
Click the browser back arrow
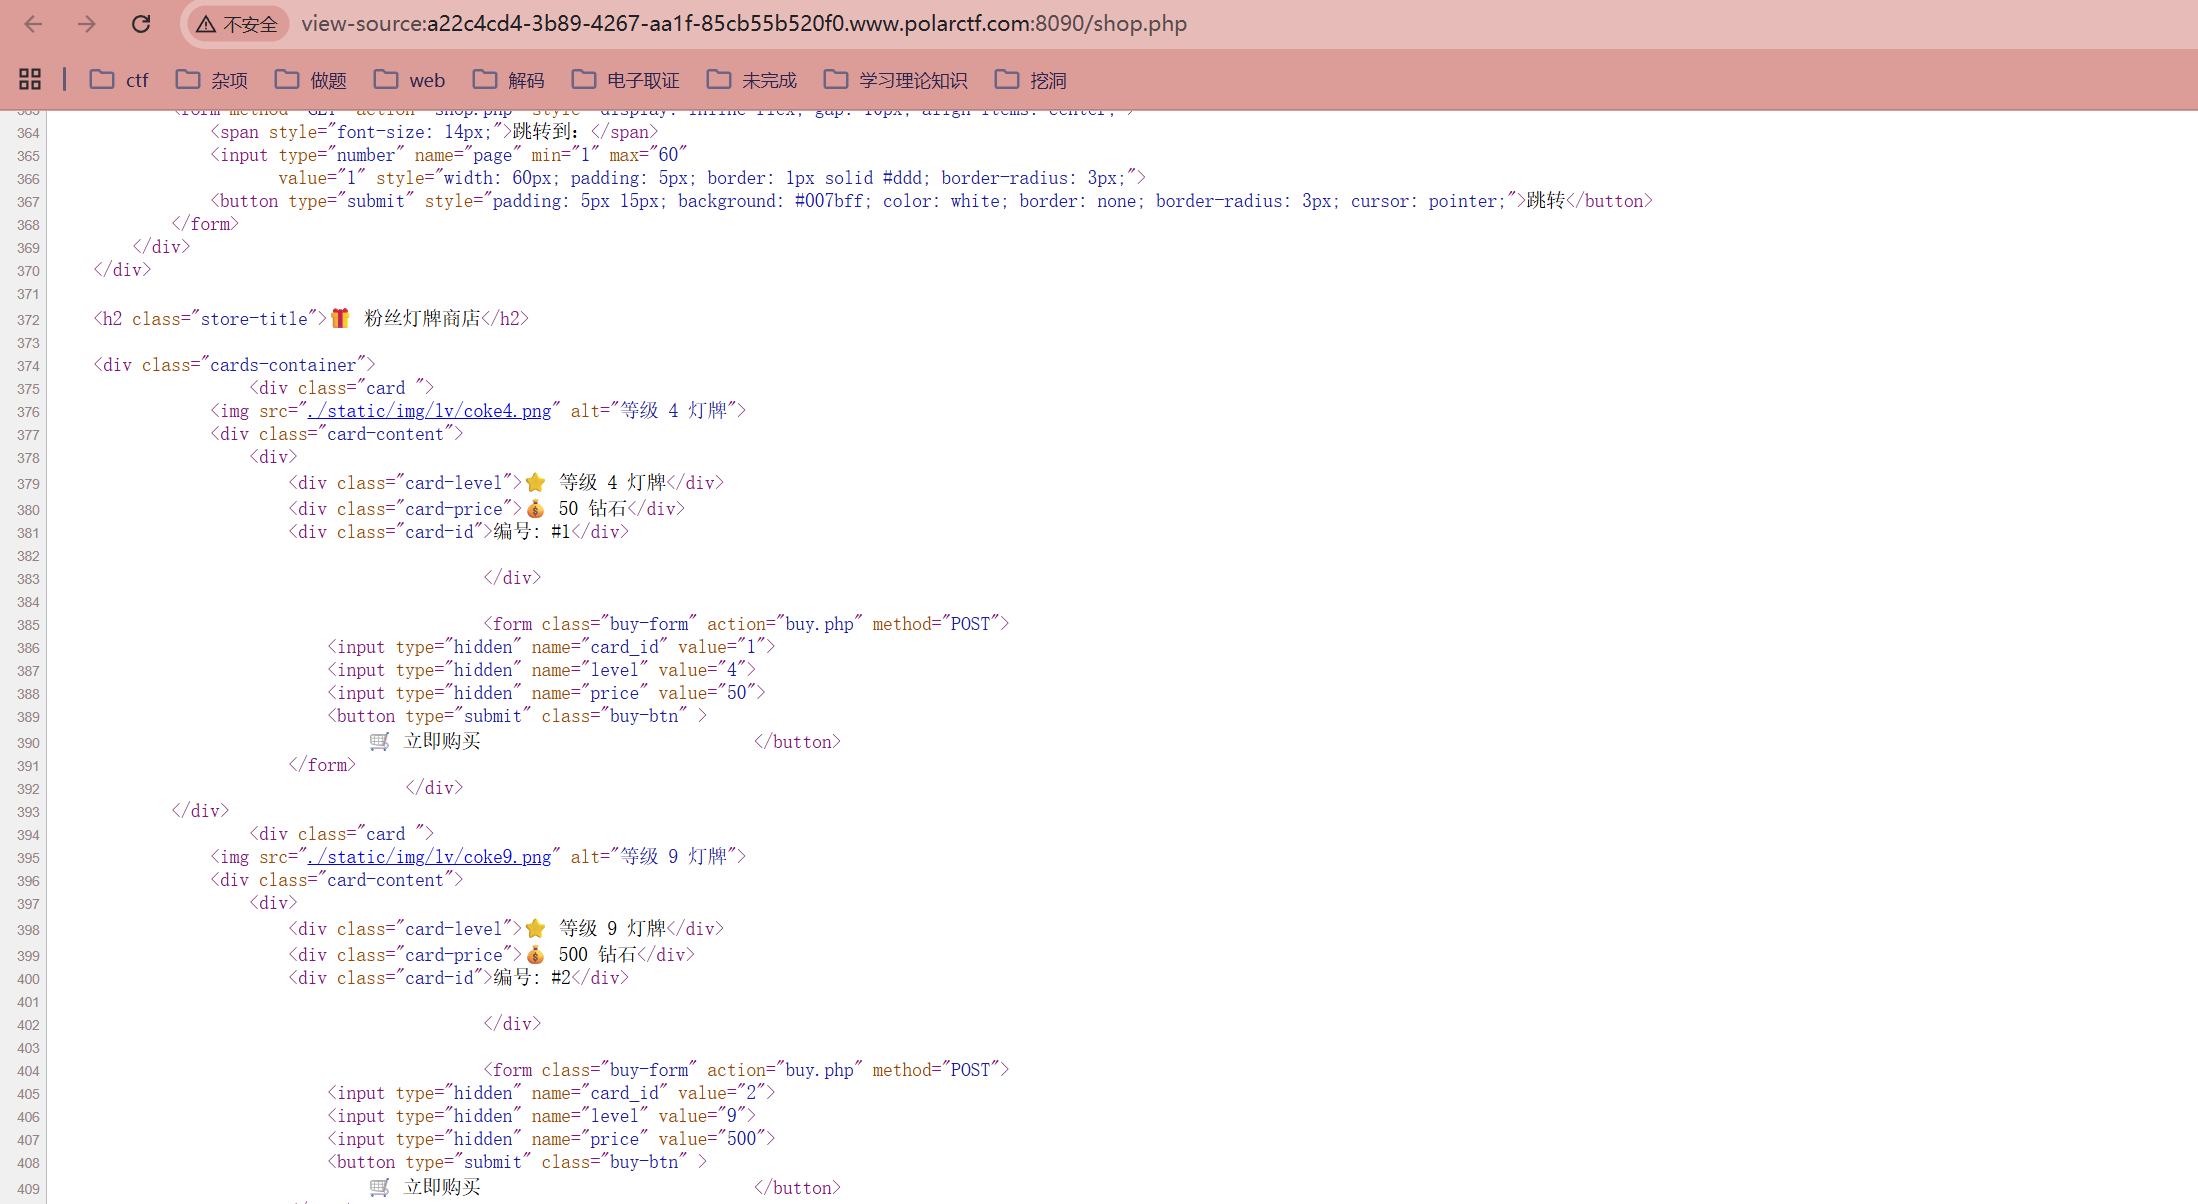point(33,24)
